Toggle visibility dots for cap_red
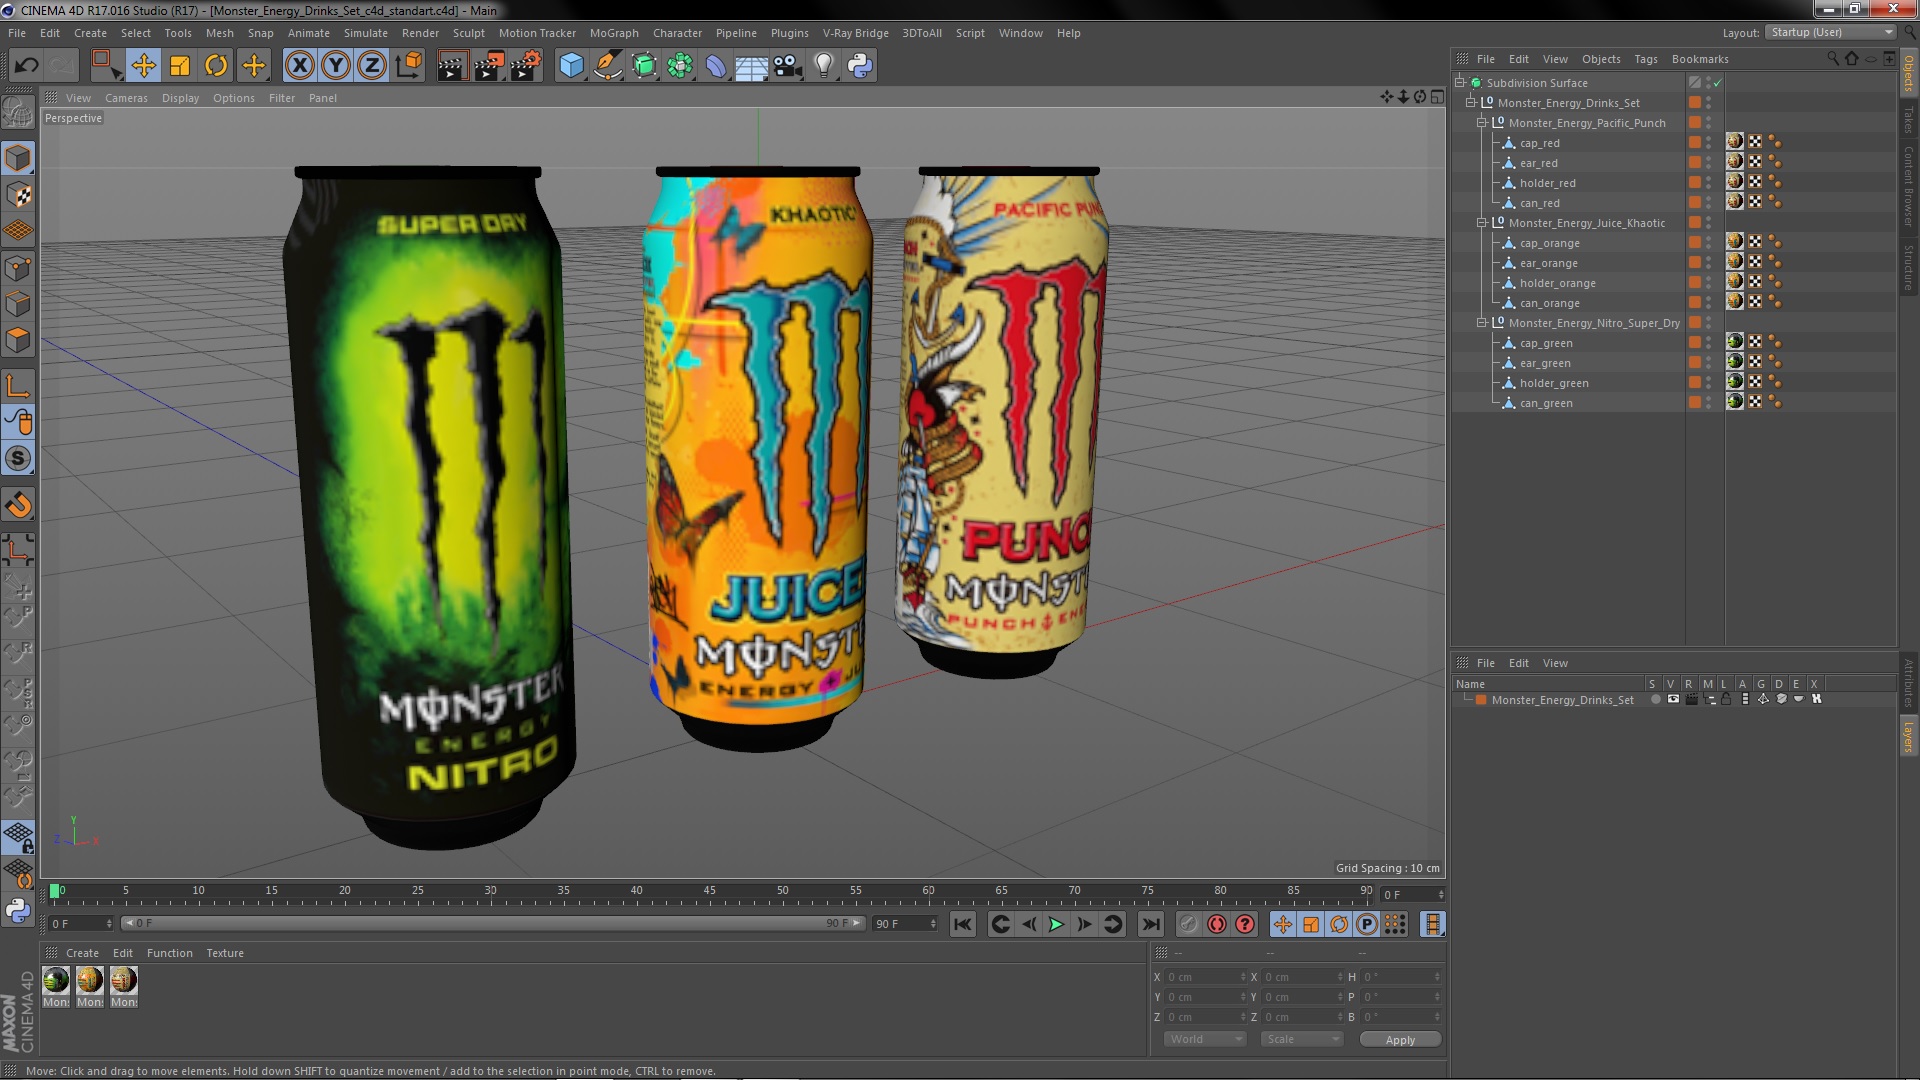Viewport: 1920px width, 1080px height. pyautogui.click(x=1709, y=143)
